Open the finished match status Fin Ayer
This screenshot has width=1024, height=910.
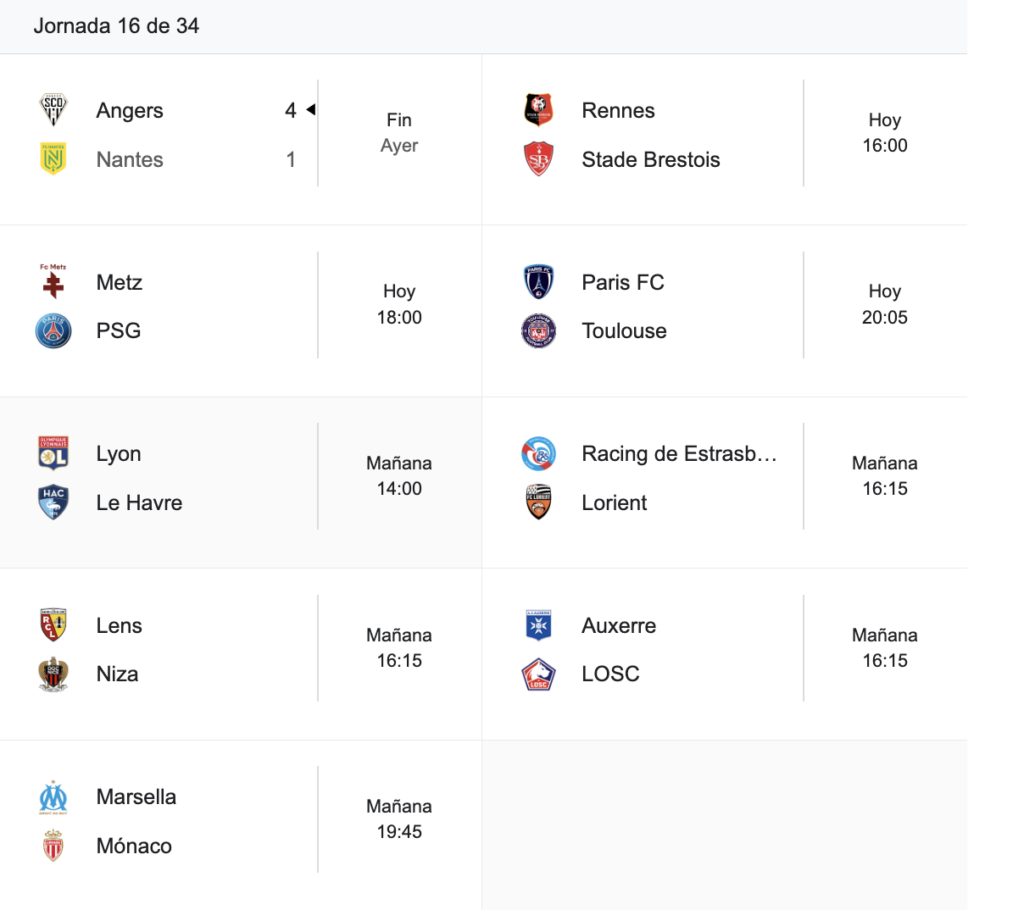[399, 133]
